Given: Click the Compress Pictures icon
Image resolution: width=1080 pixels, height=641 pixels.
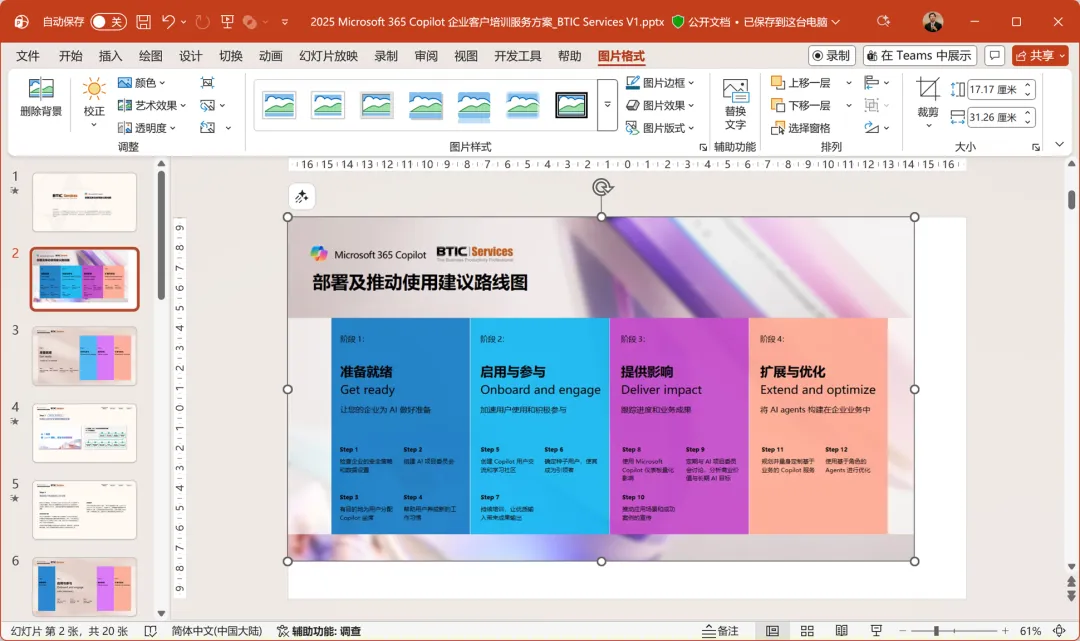Looking at the screenshot, I should coord(207,83).
